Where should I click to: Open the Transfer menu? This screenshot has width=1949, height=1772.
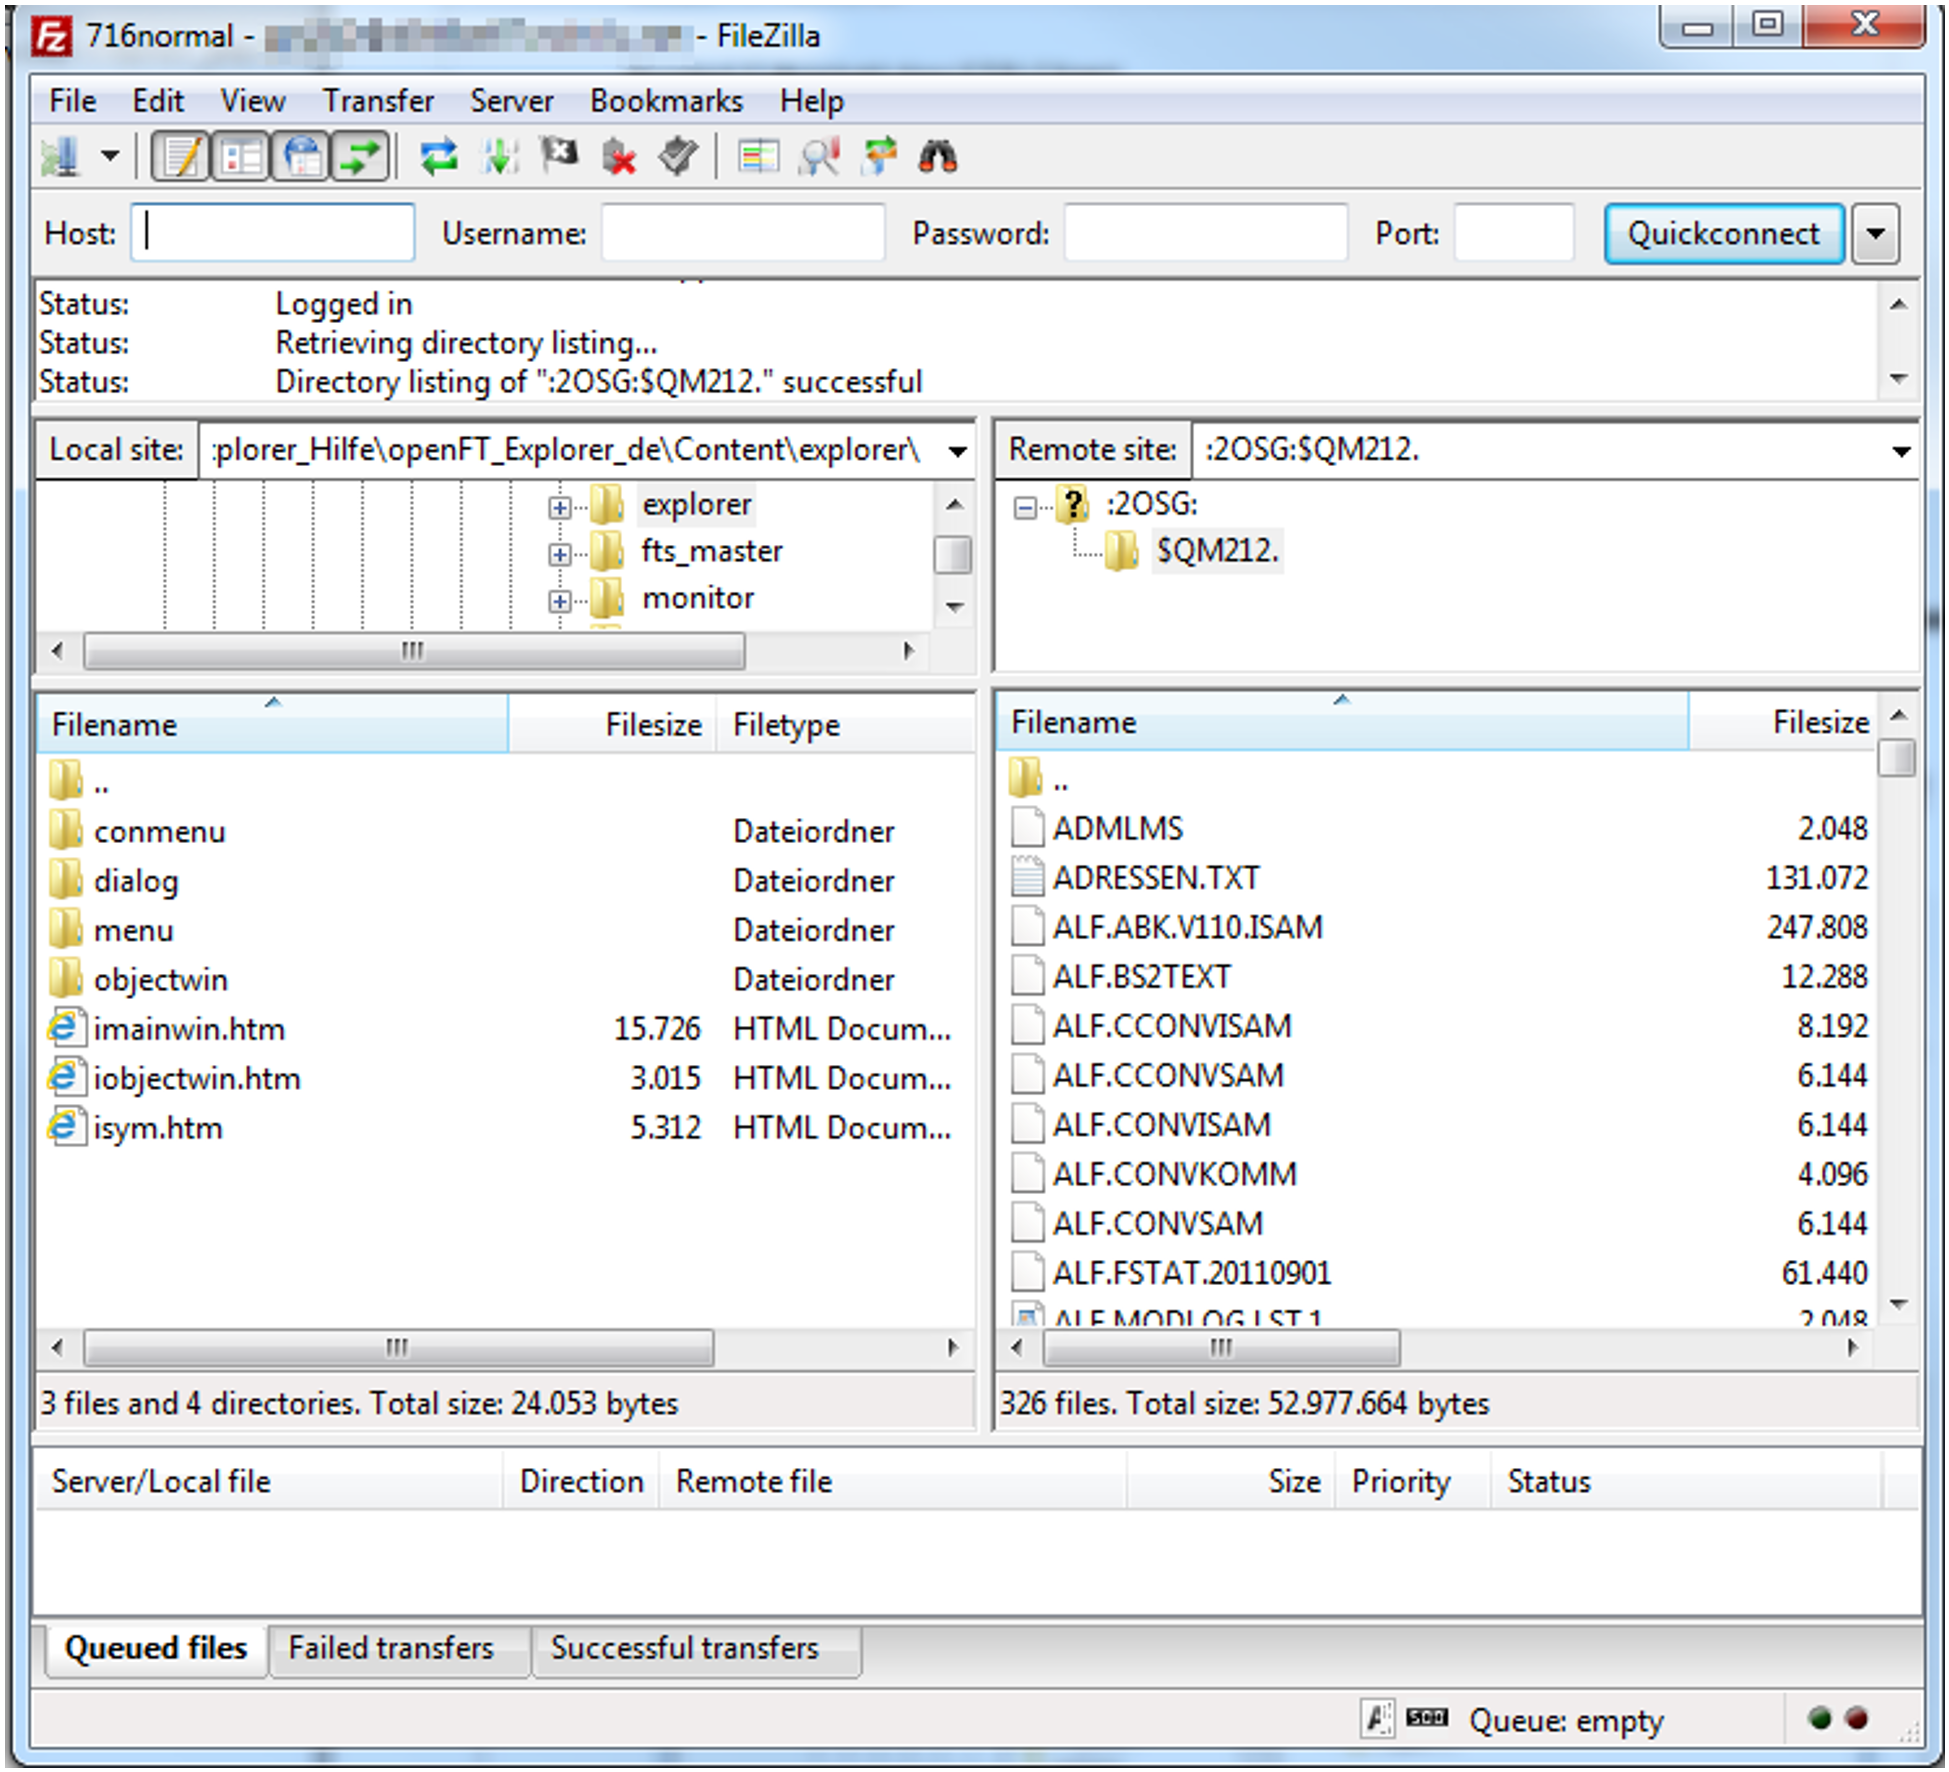[x=378, y=101]
